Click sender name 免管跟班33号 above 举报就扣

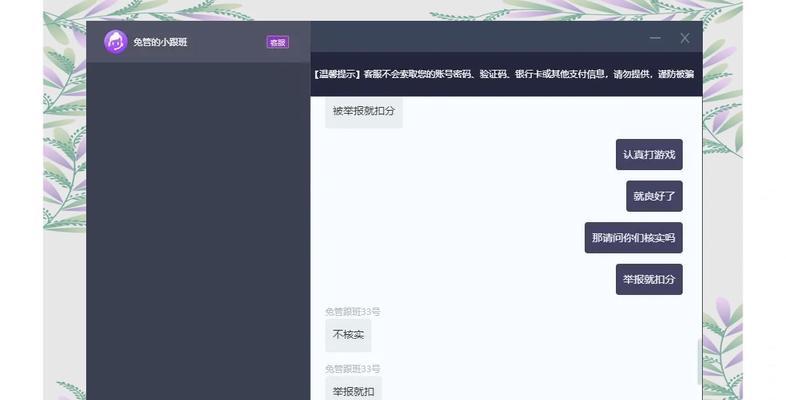pyautogui.click(x=352, y=369)
